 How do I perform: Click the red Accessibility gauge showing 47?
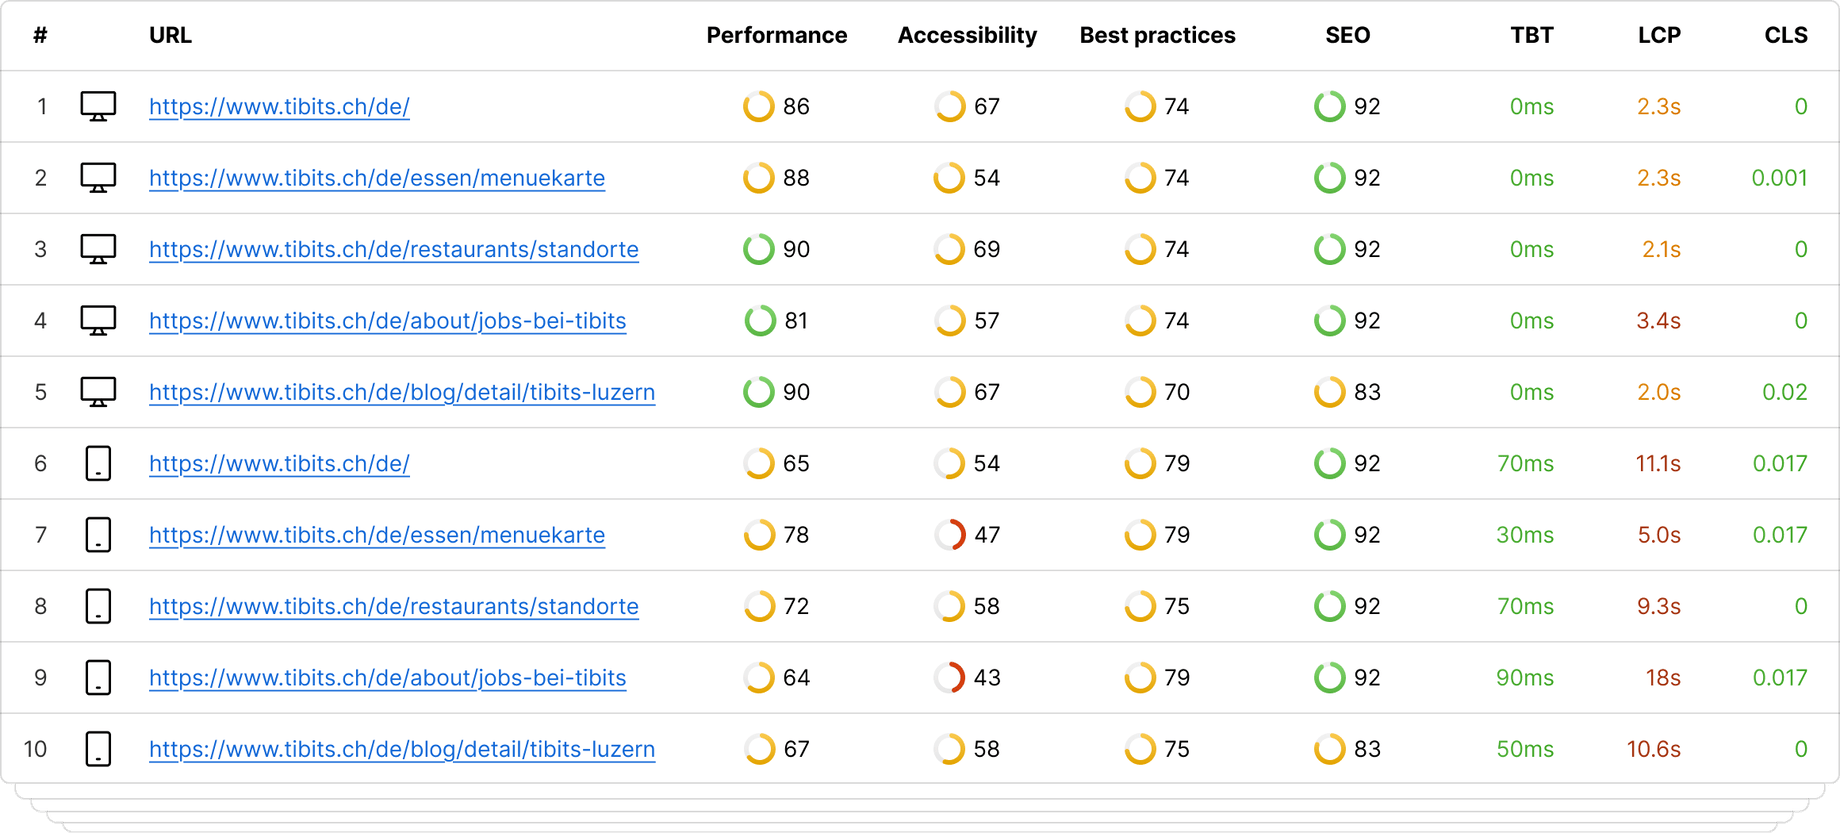(949, 534)
